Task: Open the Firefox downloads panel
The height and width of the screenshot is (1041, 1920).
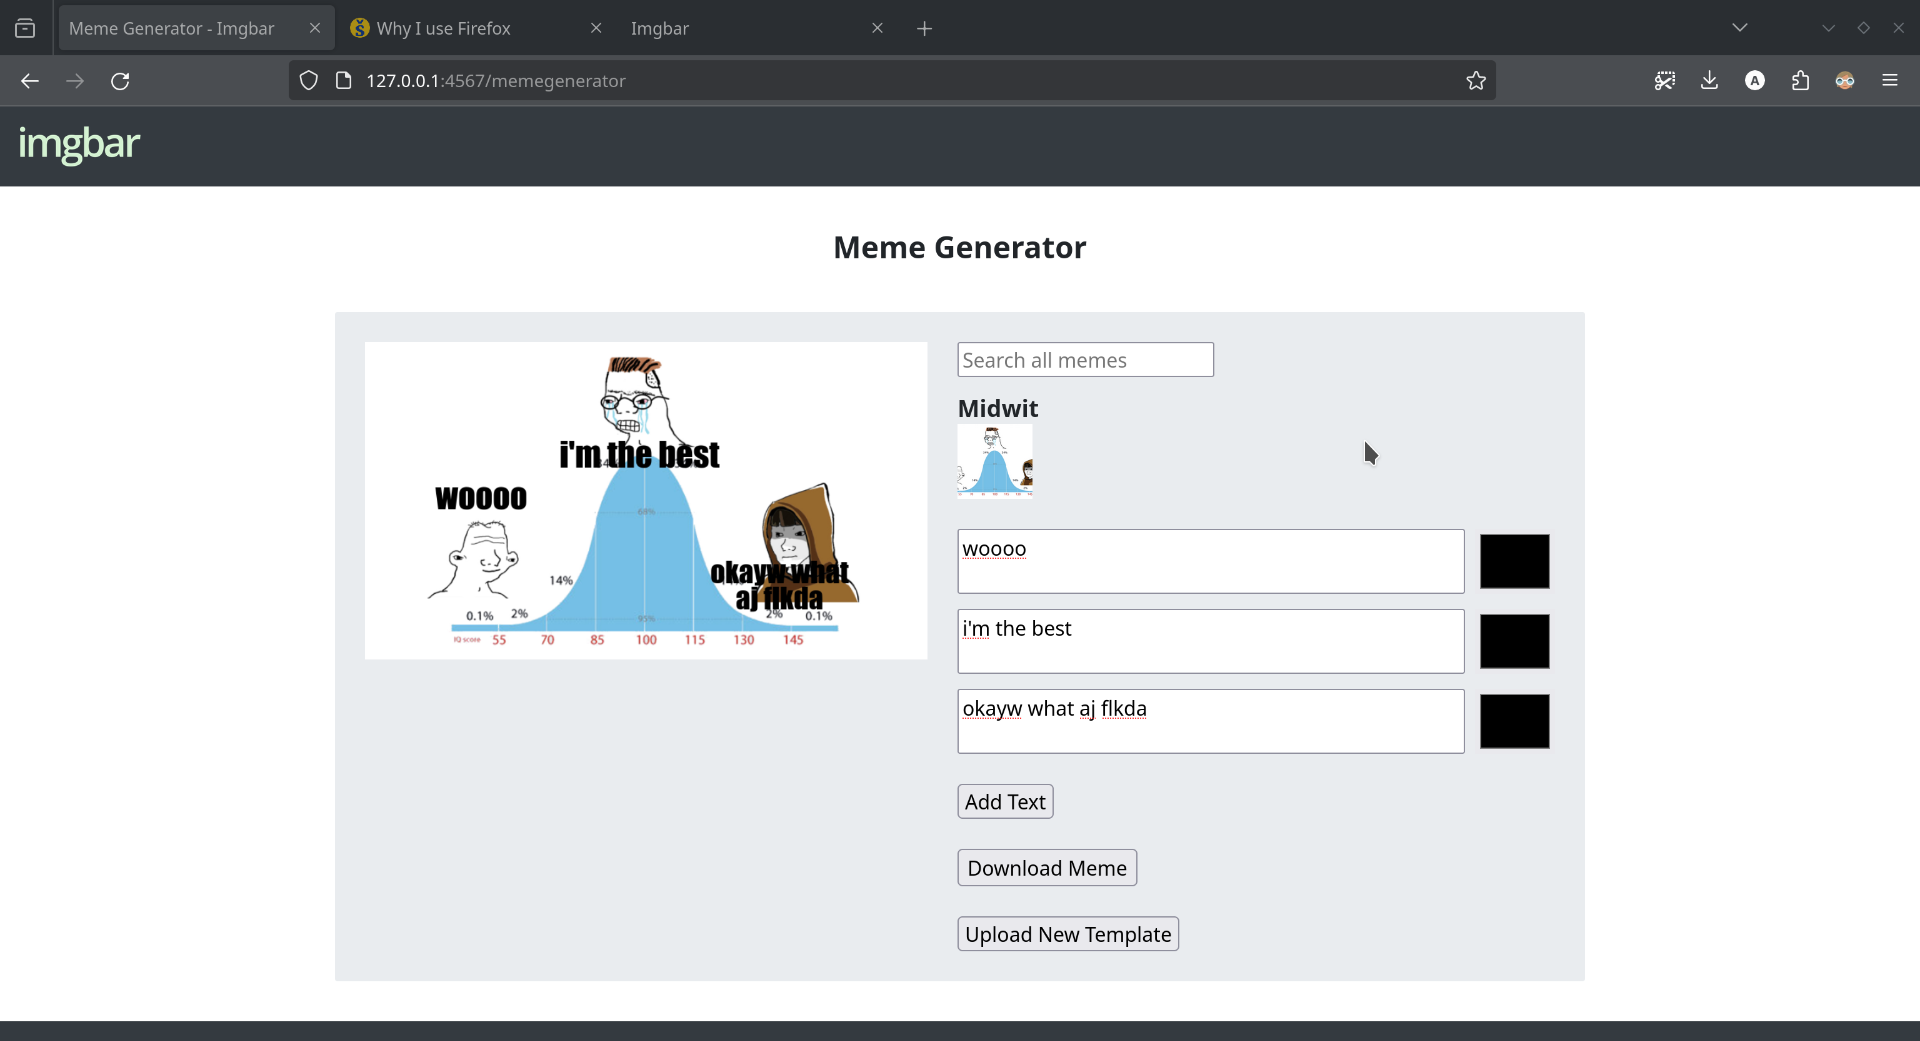Action: pos(1710,81)
